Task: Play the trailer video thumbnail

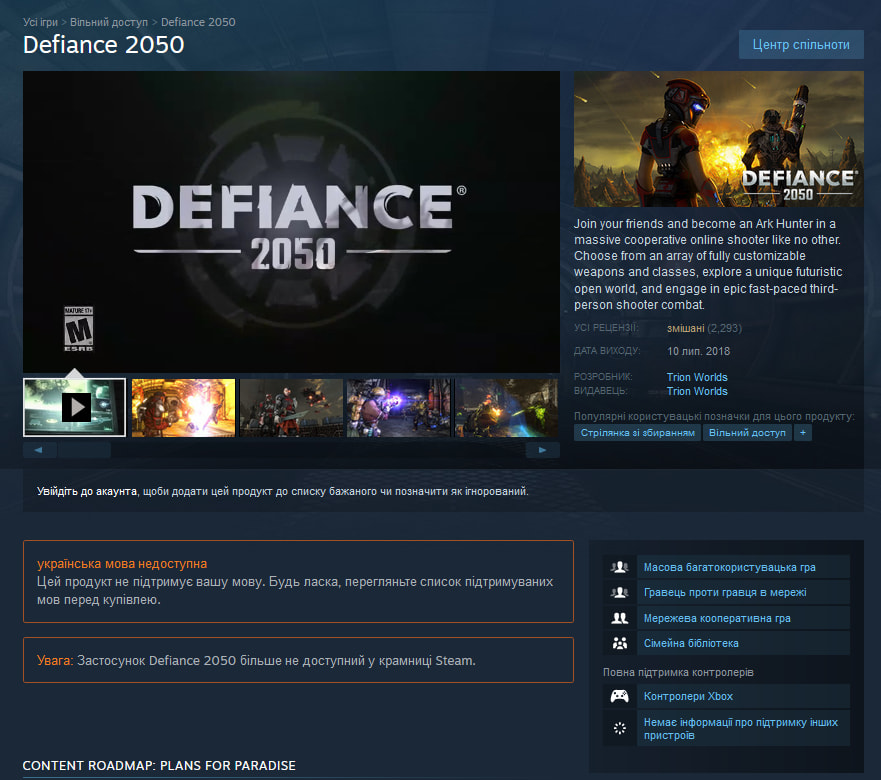Action: (74, 407)
